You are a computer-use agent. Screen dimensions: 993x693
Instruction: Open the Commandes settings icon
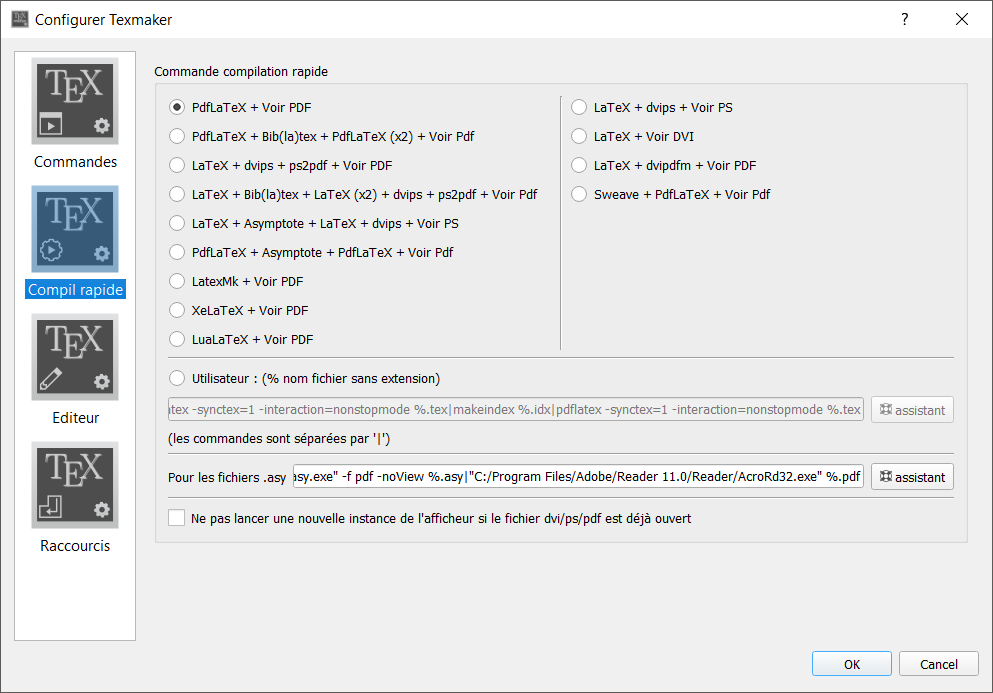pos(75,101)
